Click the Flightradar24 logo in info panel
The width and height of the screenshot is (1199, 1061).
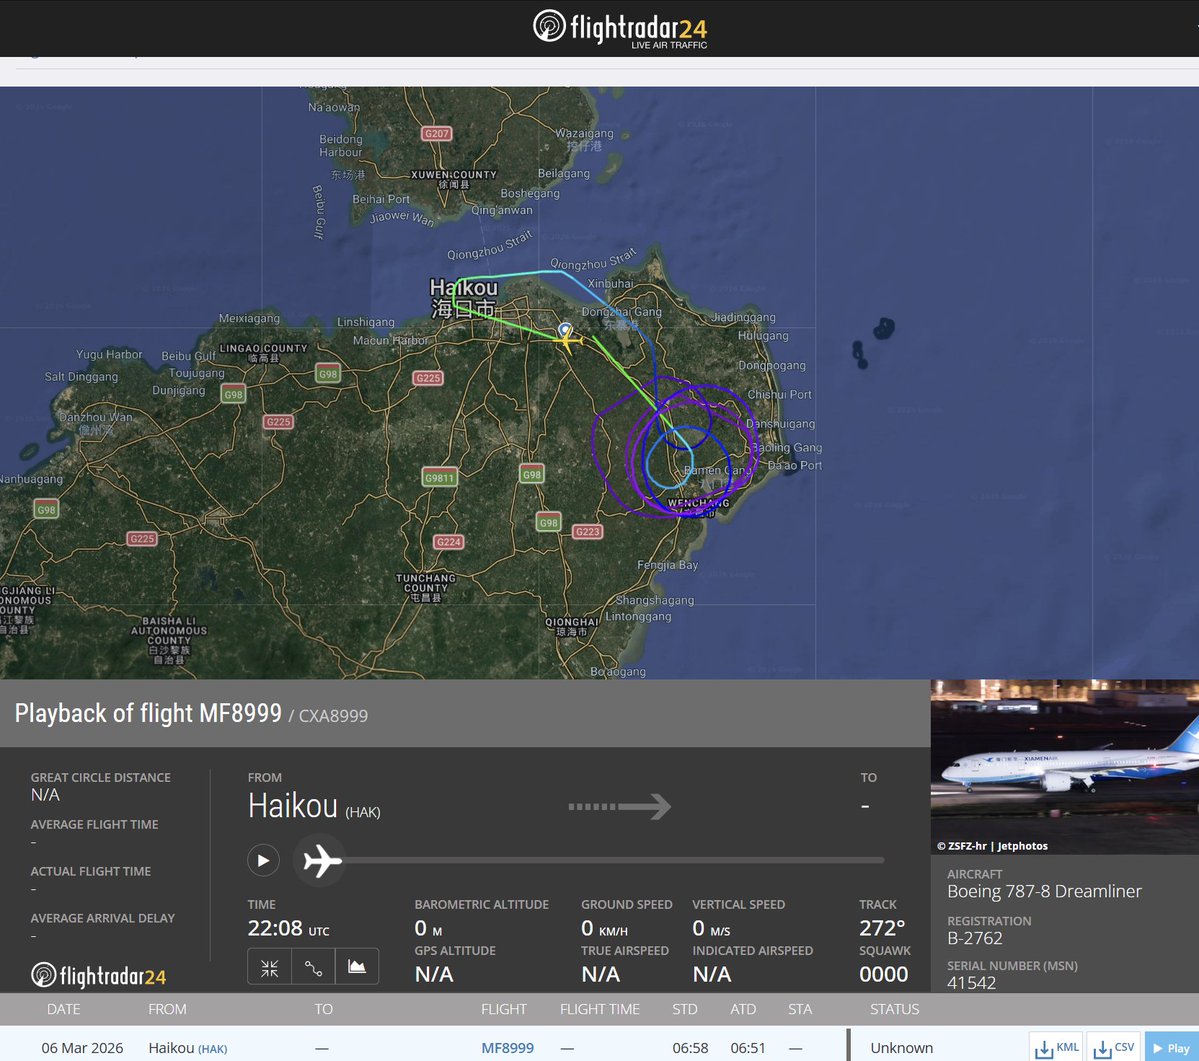99,975
